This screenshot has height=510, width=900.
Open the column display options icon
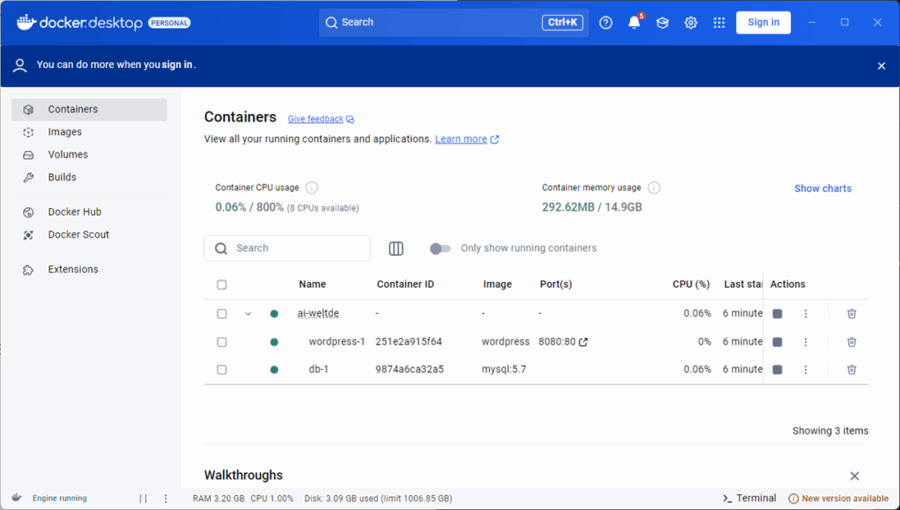tap(396, 248)
